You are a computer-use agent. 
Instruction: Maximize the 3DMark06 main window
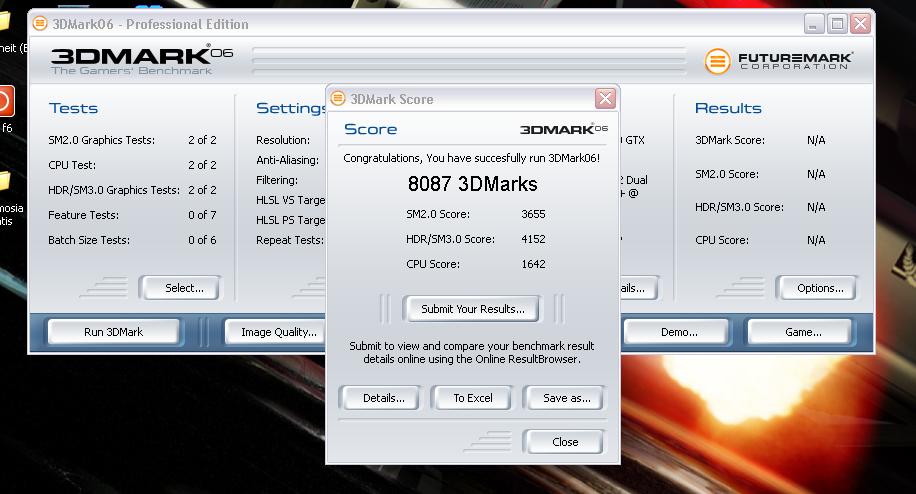[837, 24]
